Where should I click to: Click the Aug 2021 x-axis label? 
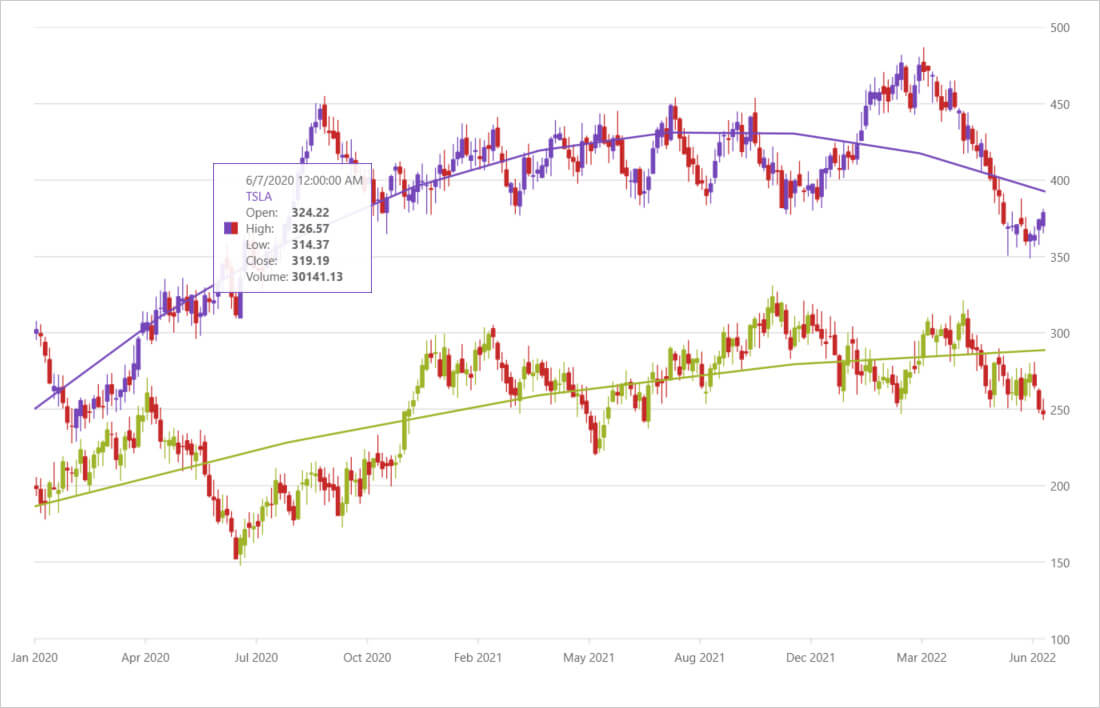click(700, 658)
